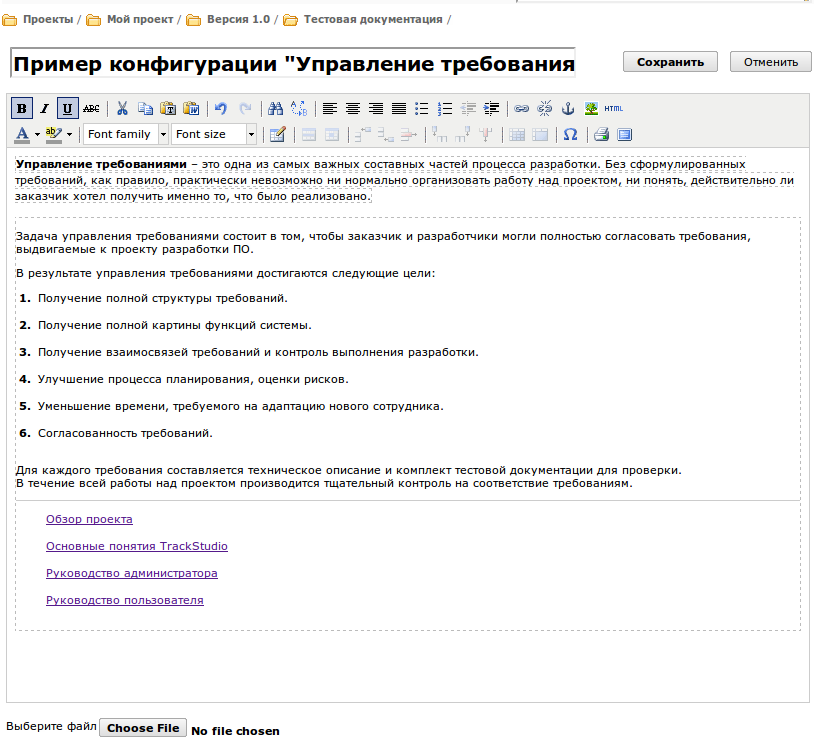This screenshot has height=747, width=817.
Task: Click the split table cells icon
Action: click(x=517, y=134)
